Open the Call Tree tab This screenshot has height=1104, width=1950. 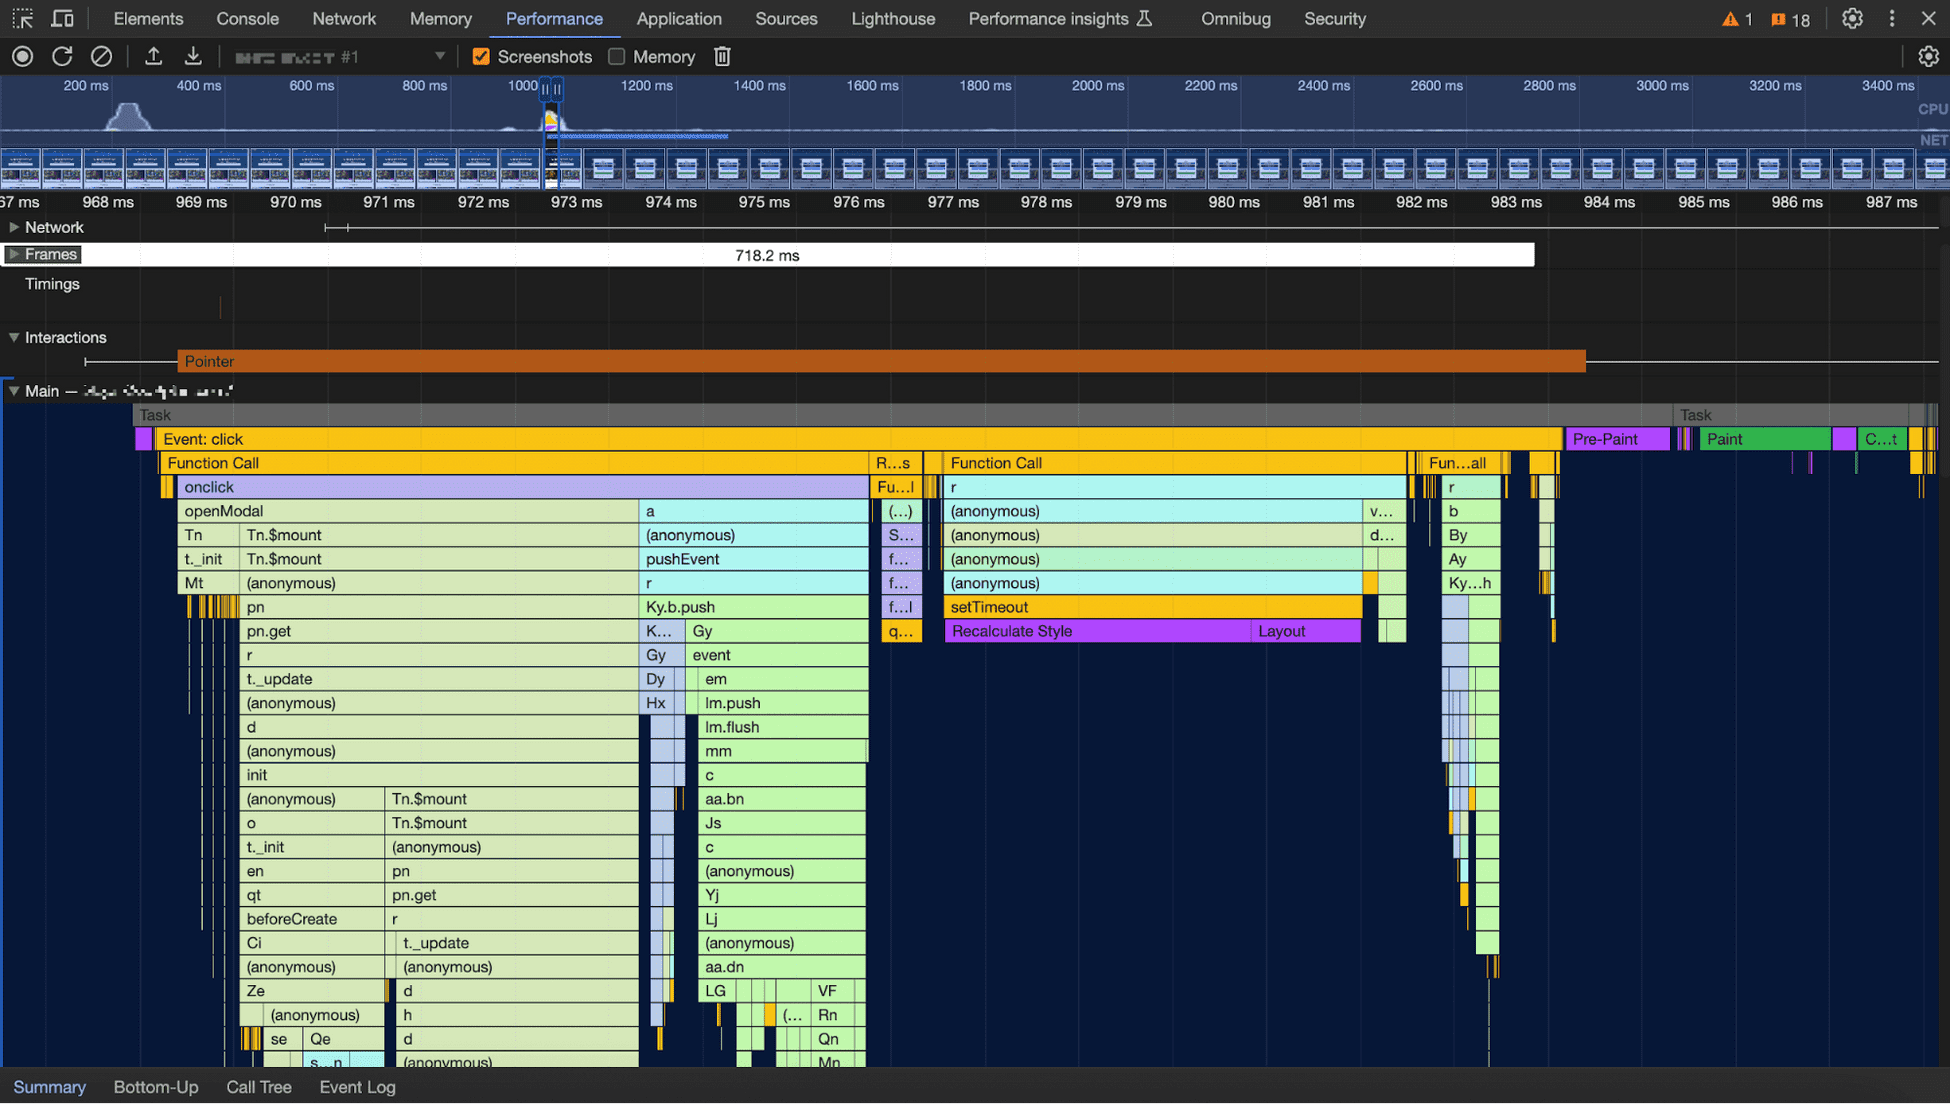tap(258, 1087)
